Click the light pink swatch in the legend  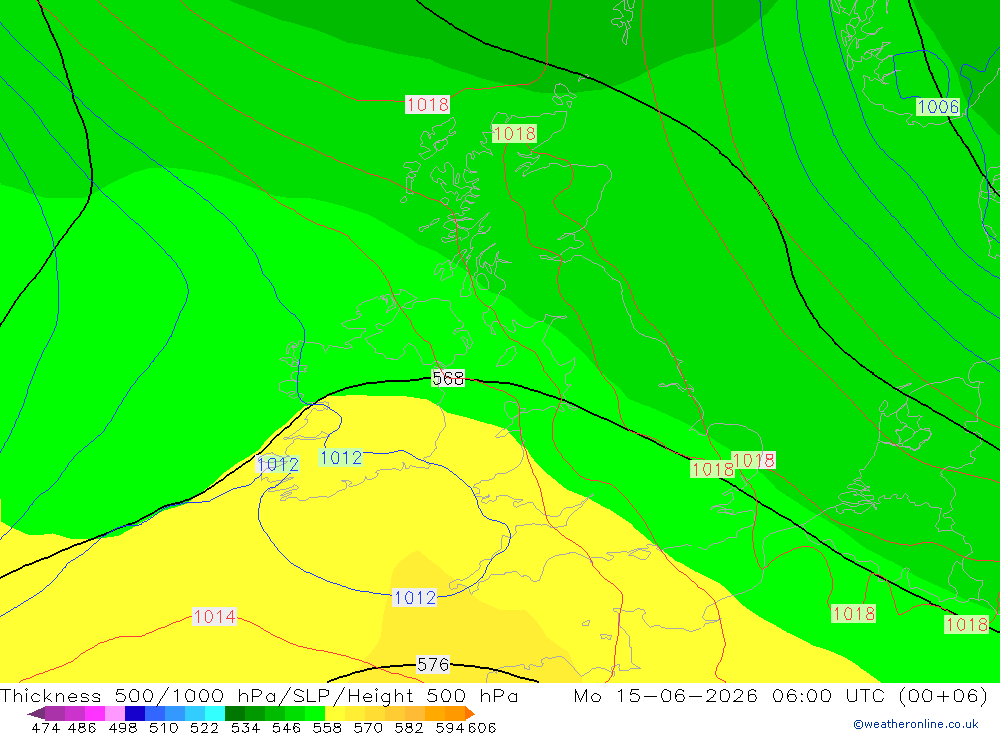(x=115, y=713)
